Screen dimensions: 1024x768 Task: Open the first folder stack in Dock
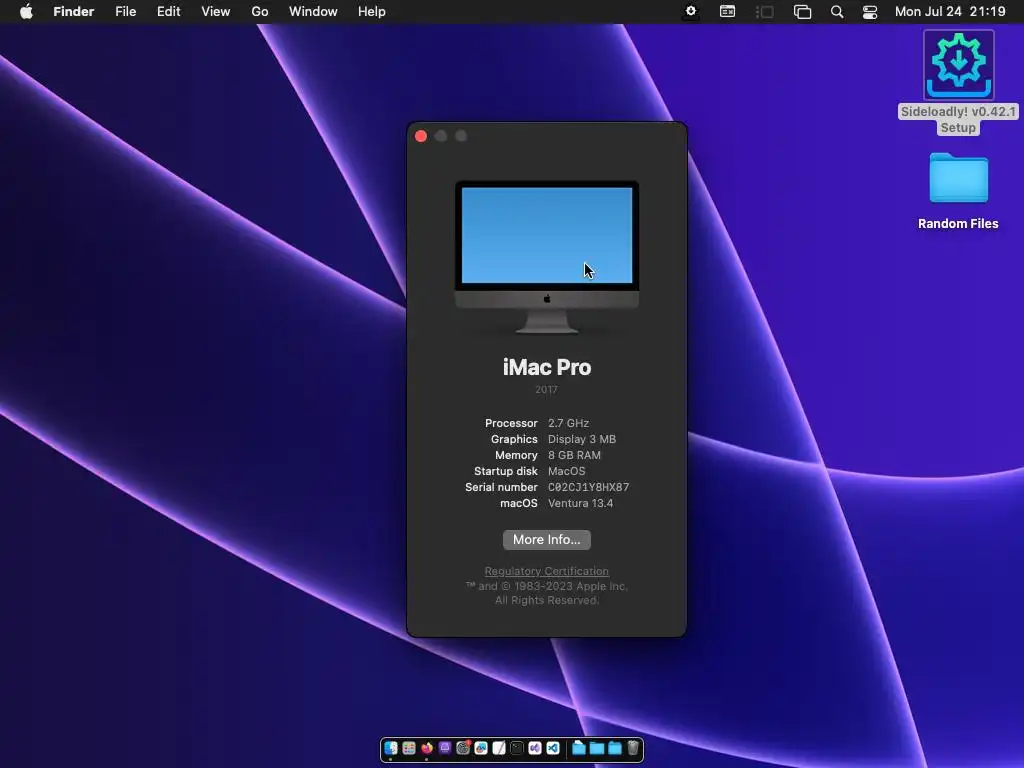[579, 748]
